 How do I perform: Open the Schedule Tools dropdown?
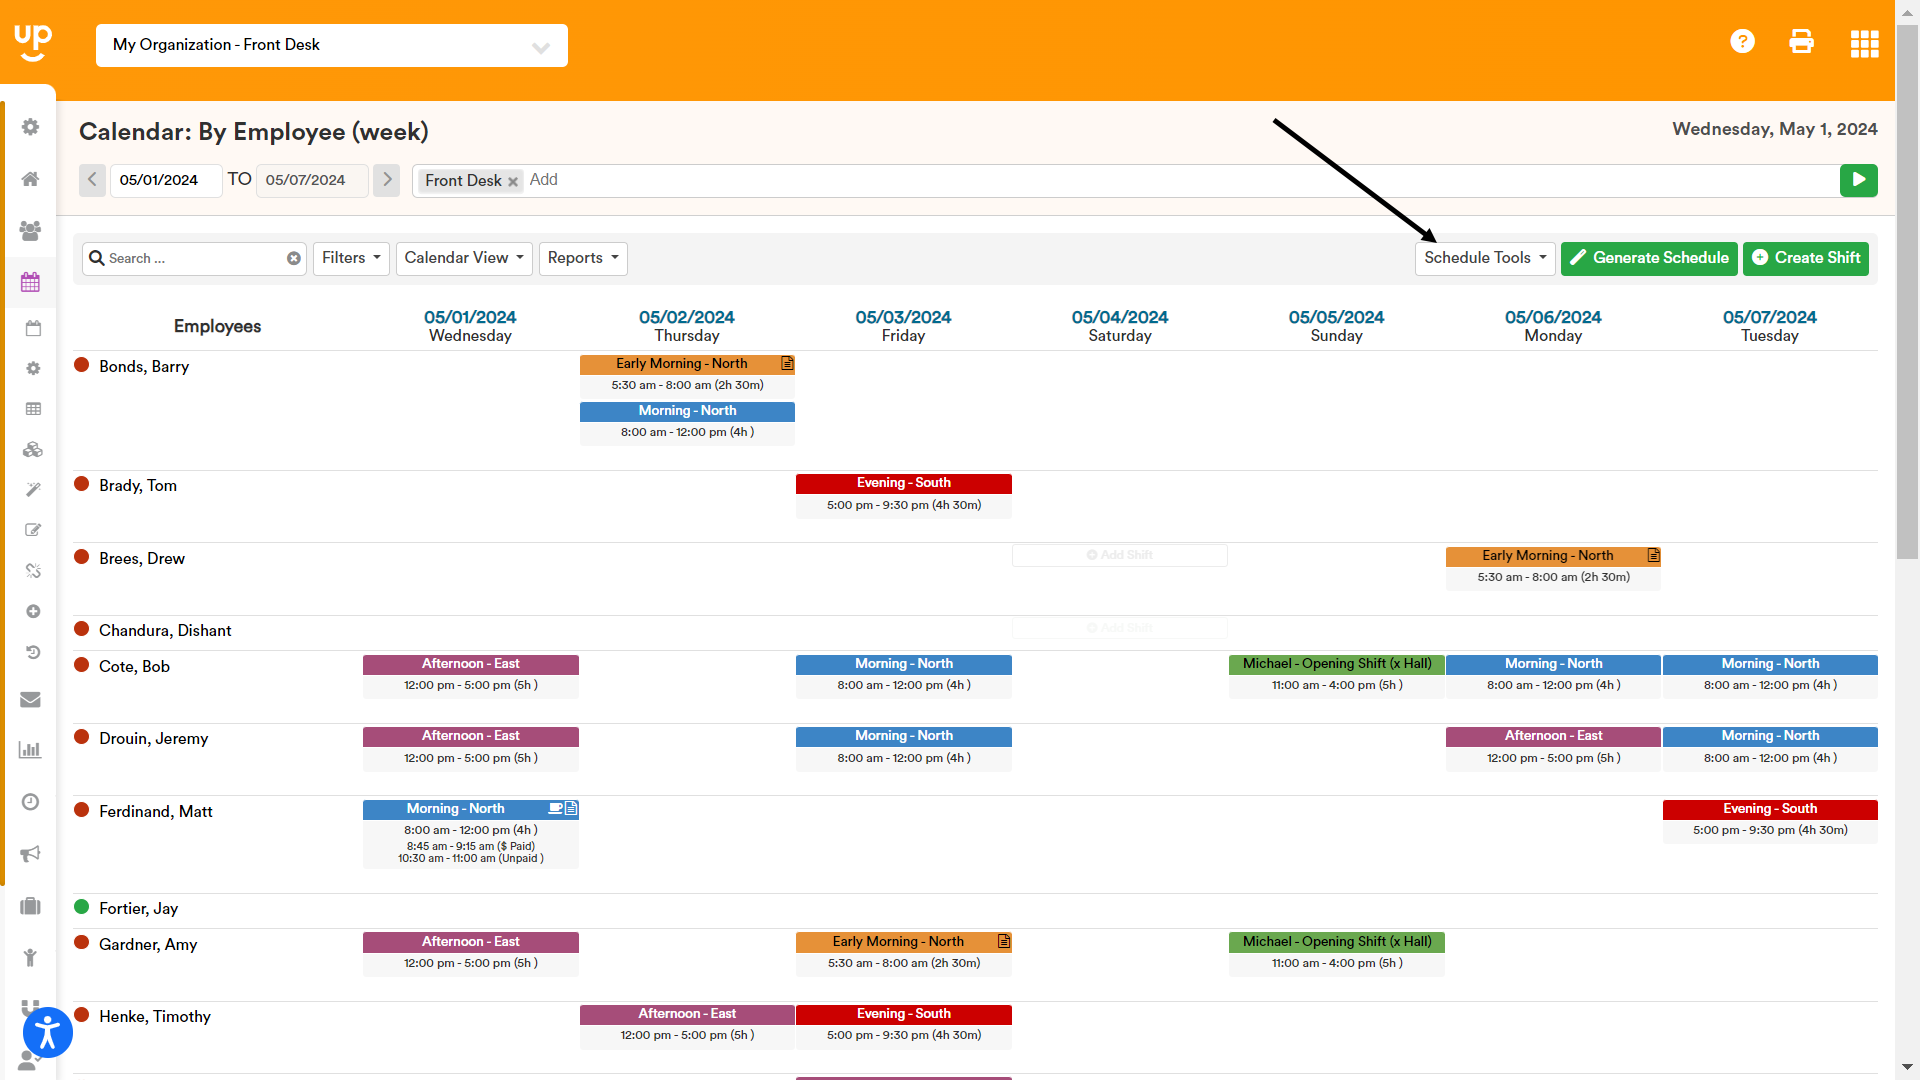click(1484, 258)
